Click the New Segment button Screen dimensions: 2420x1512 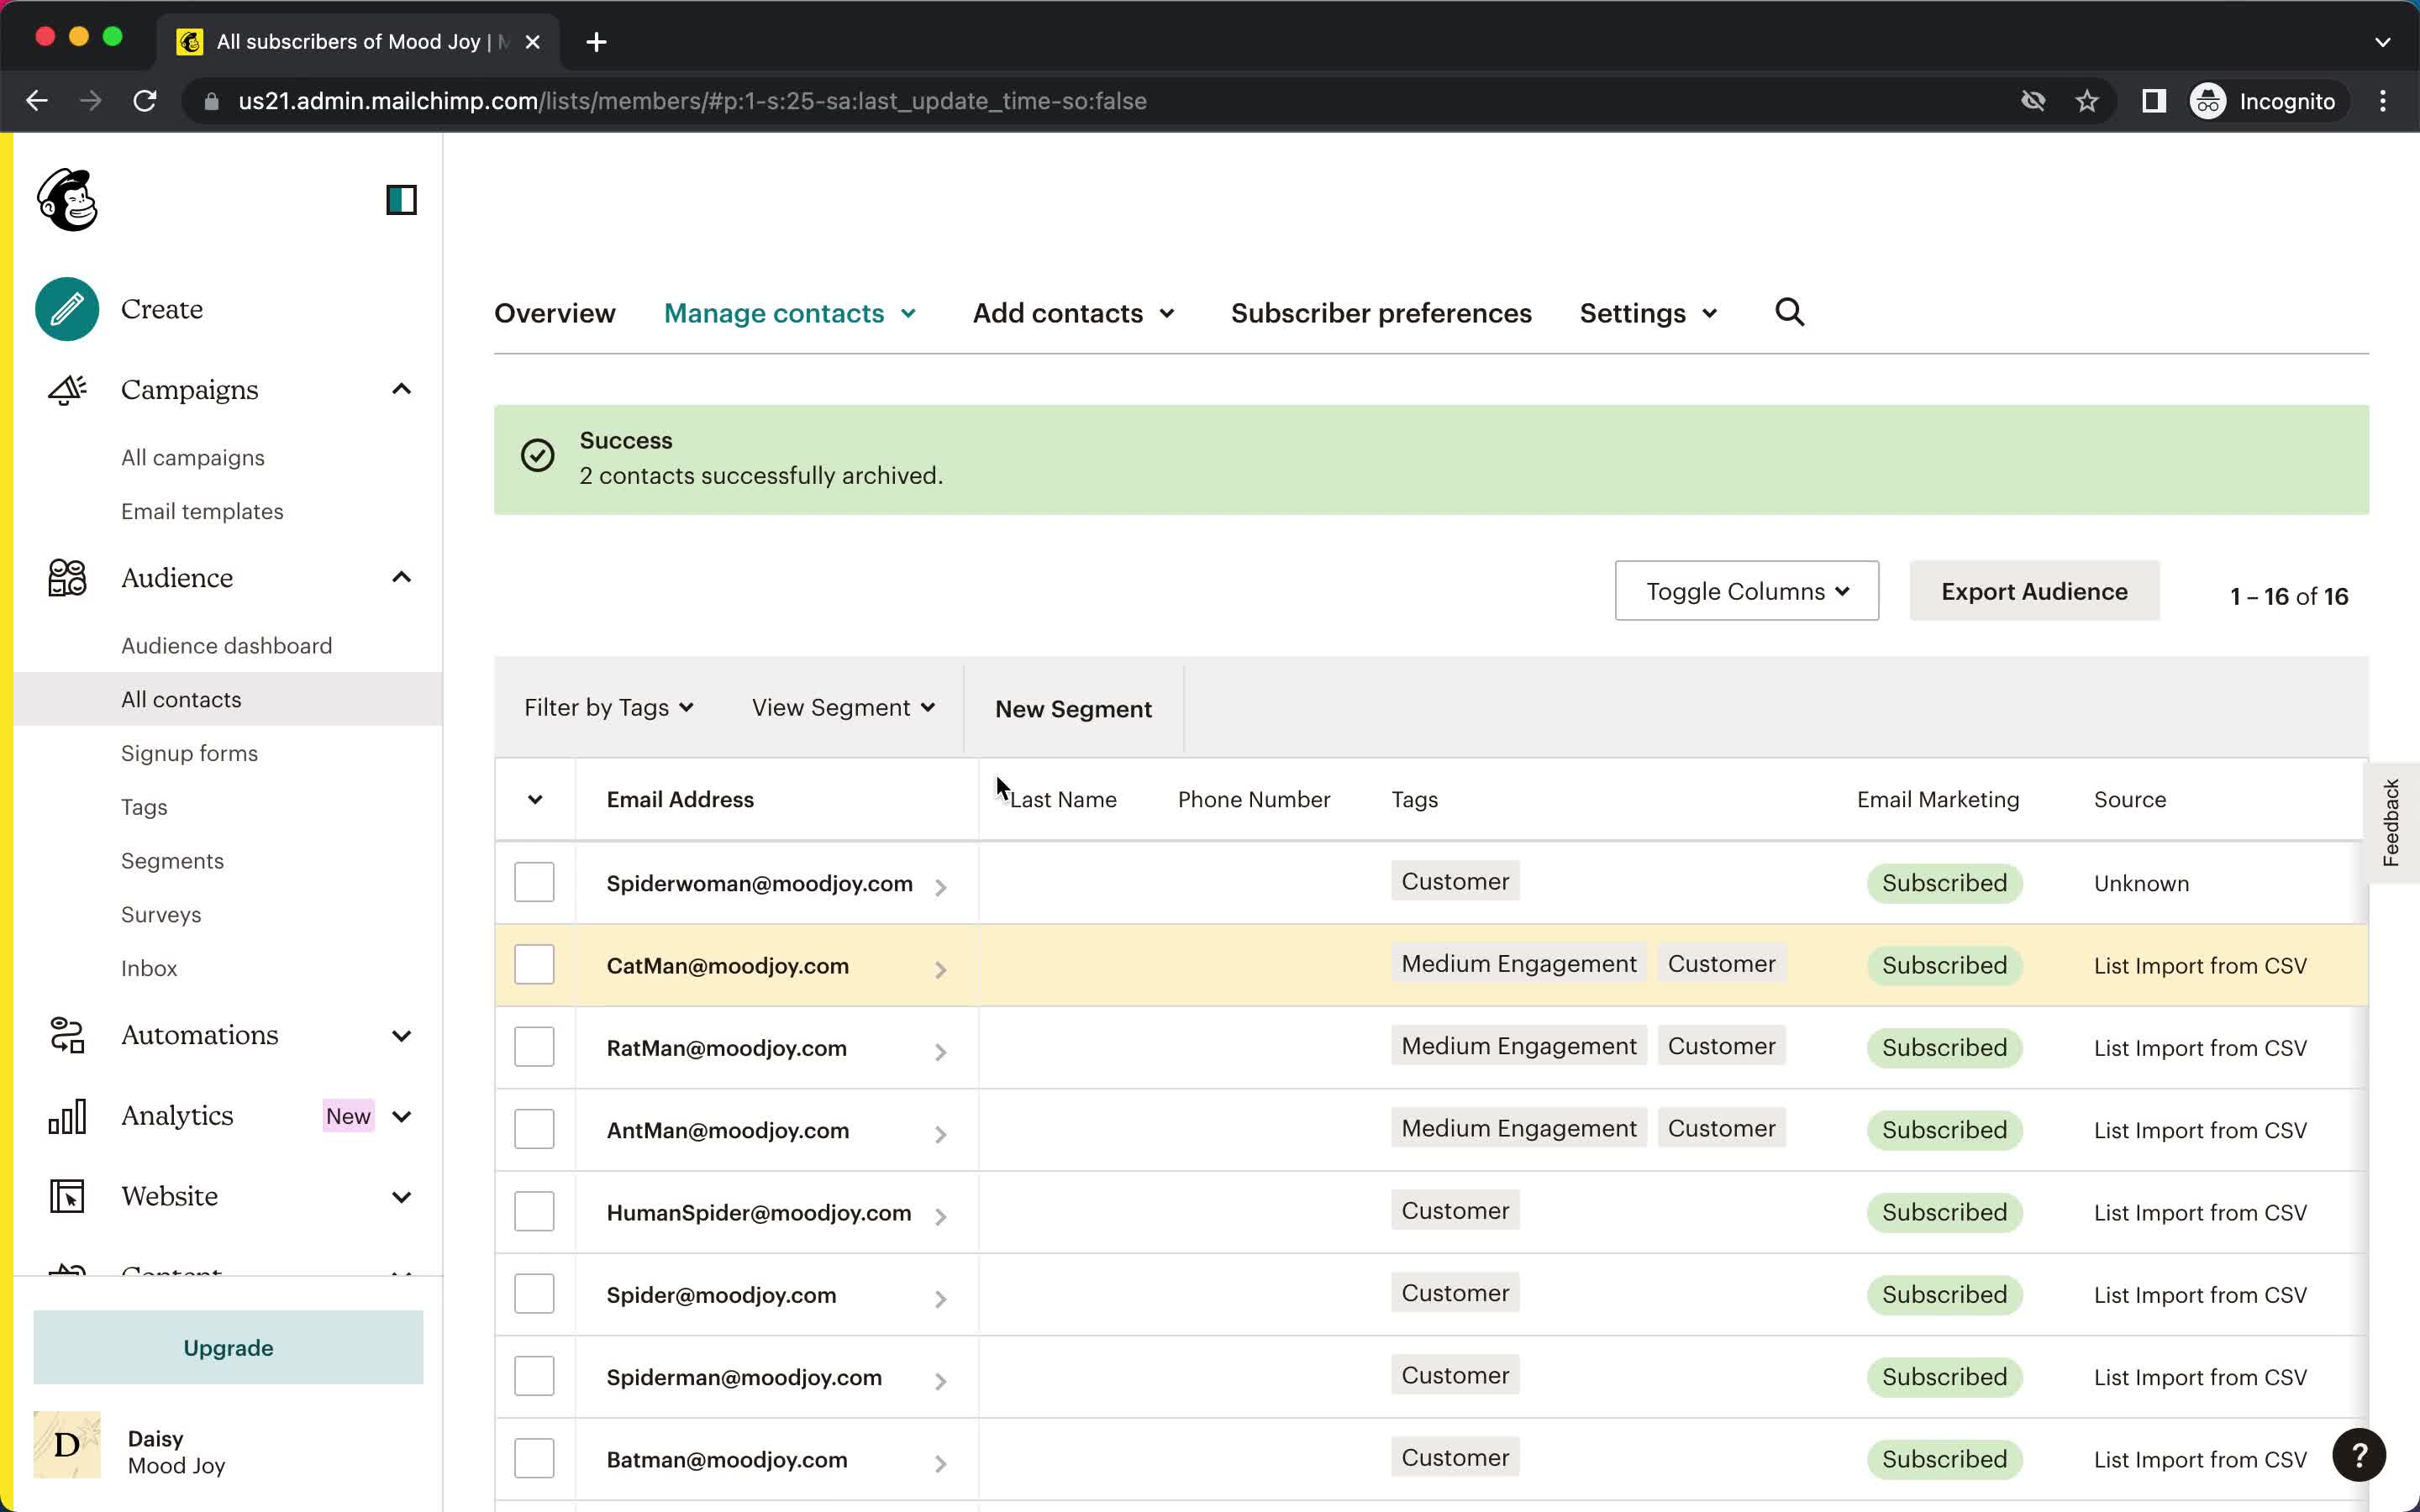(1073, 709)
